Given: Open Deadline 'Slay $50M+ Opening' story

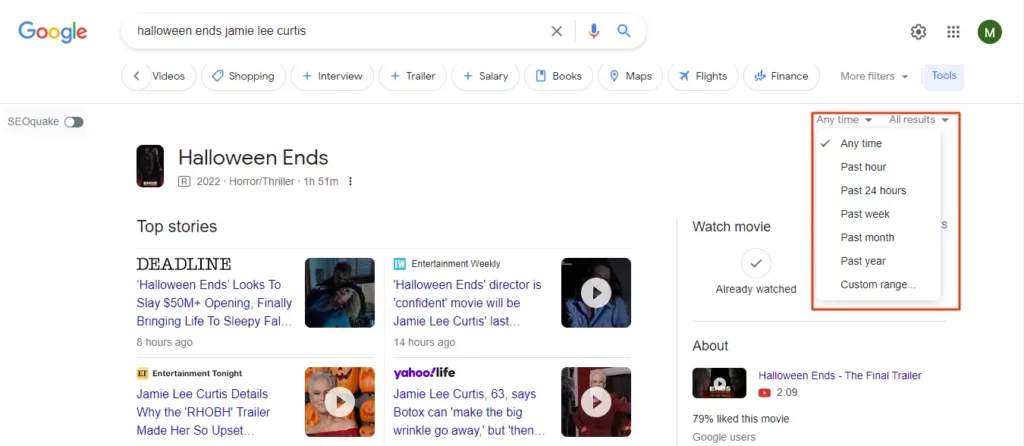Looking at the screenshot, I should [214, 303].
